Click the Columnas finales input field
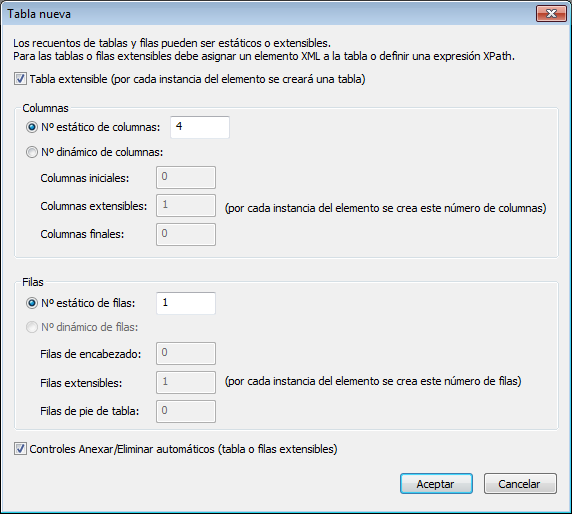 point(186,234)
